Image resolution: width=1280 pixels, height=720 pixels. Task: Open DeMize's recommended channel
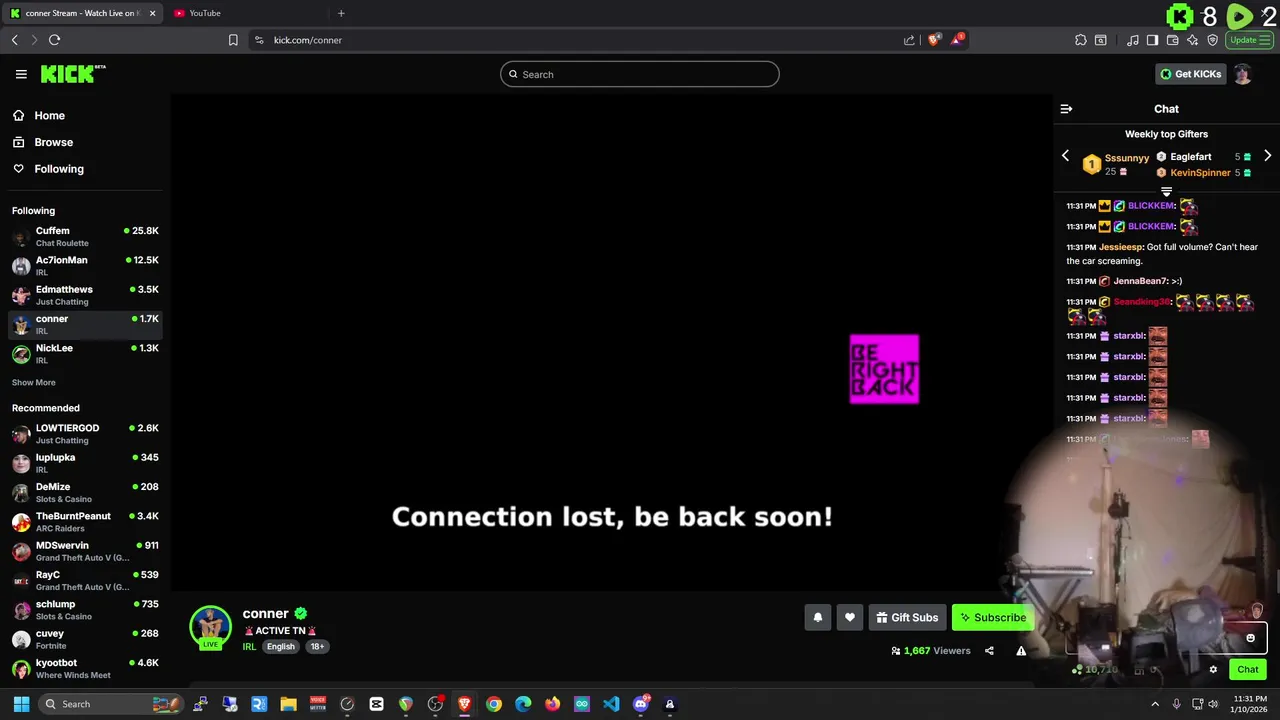(85, 493)
